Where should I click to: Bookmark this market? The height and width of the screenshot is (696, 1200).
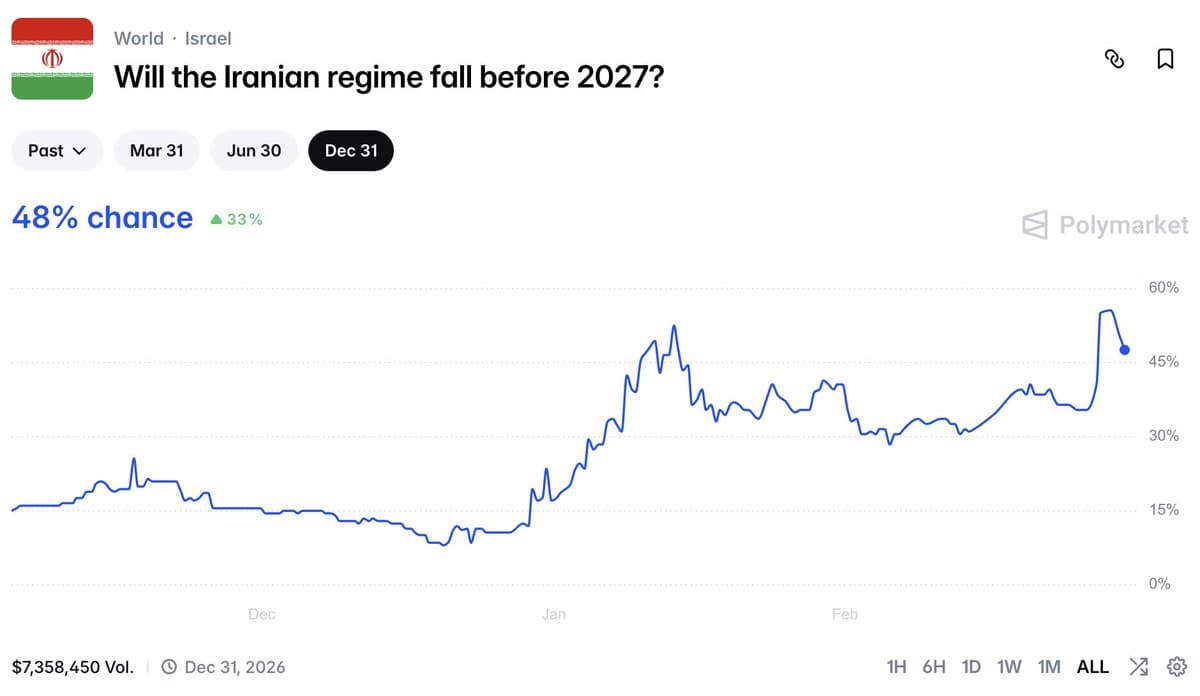click(1164, 60)
